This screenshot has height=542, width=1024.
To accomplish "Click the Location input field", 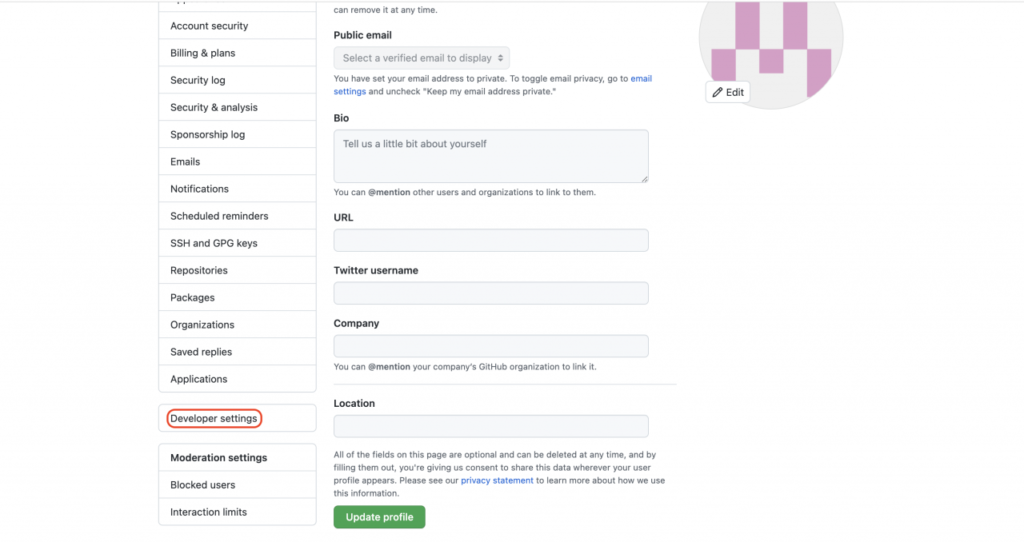I will 490,426.
